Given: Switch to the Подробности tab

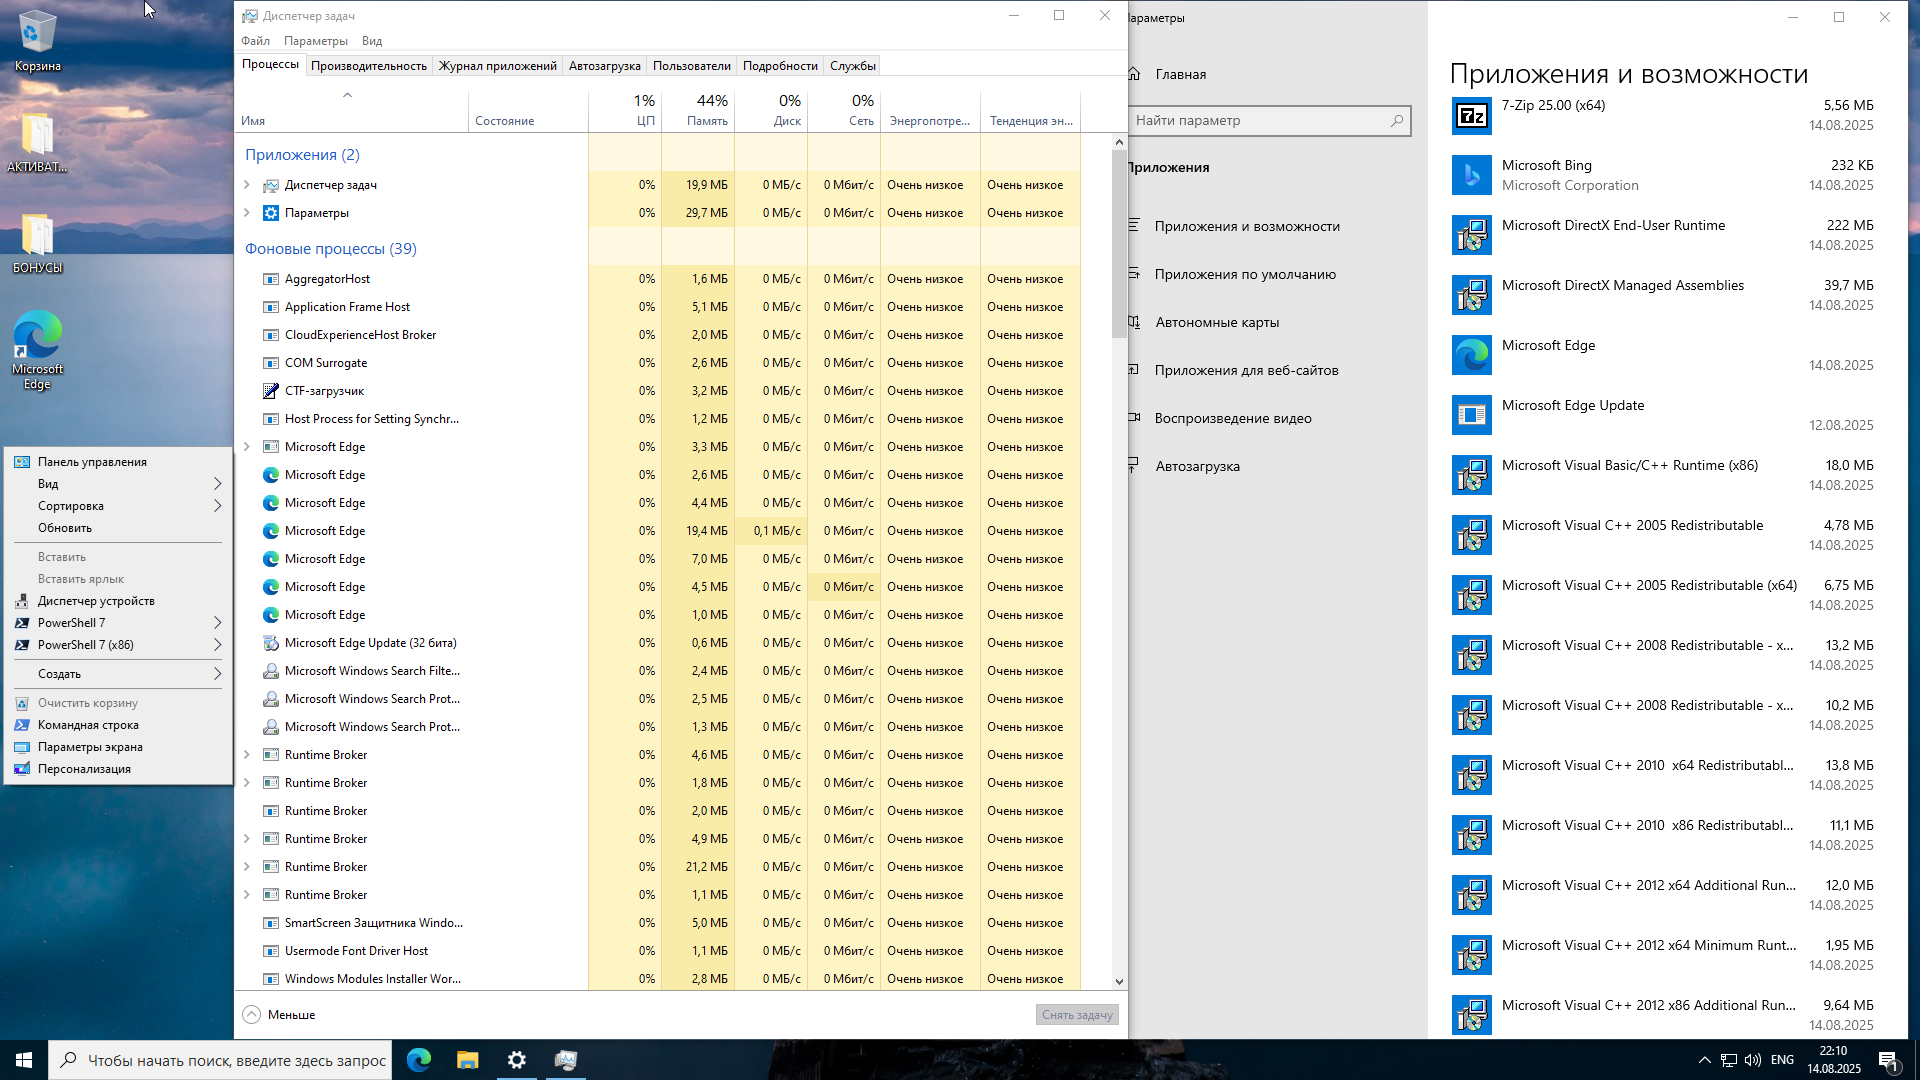Looking at the screenshot, I should 780,66.
